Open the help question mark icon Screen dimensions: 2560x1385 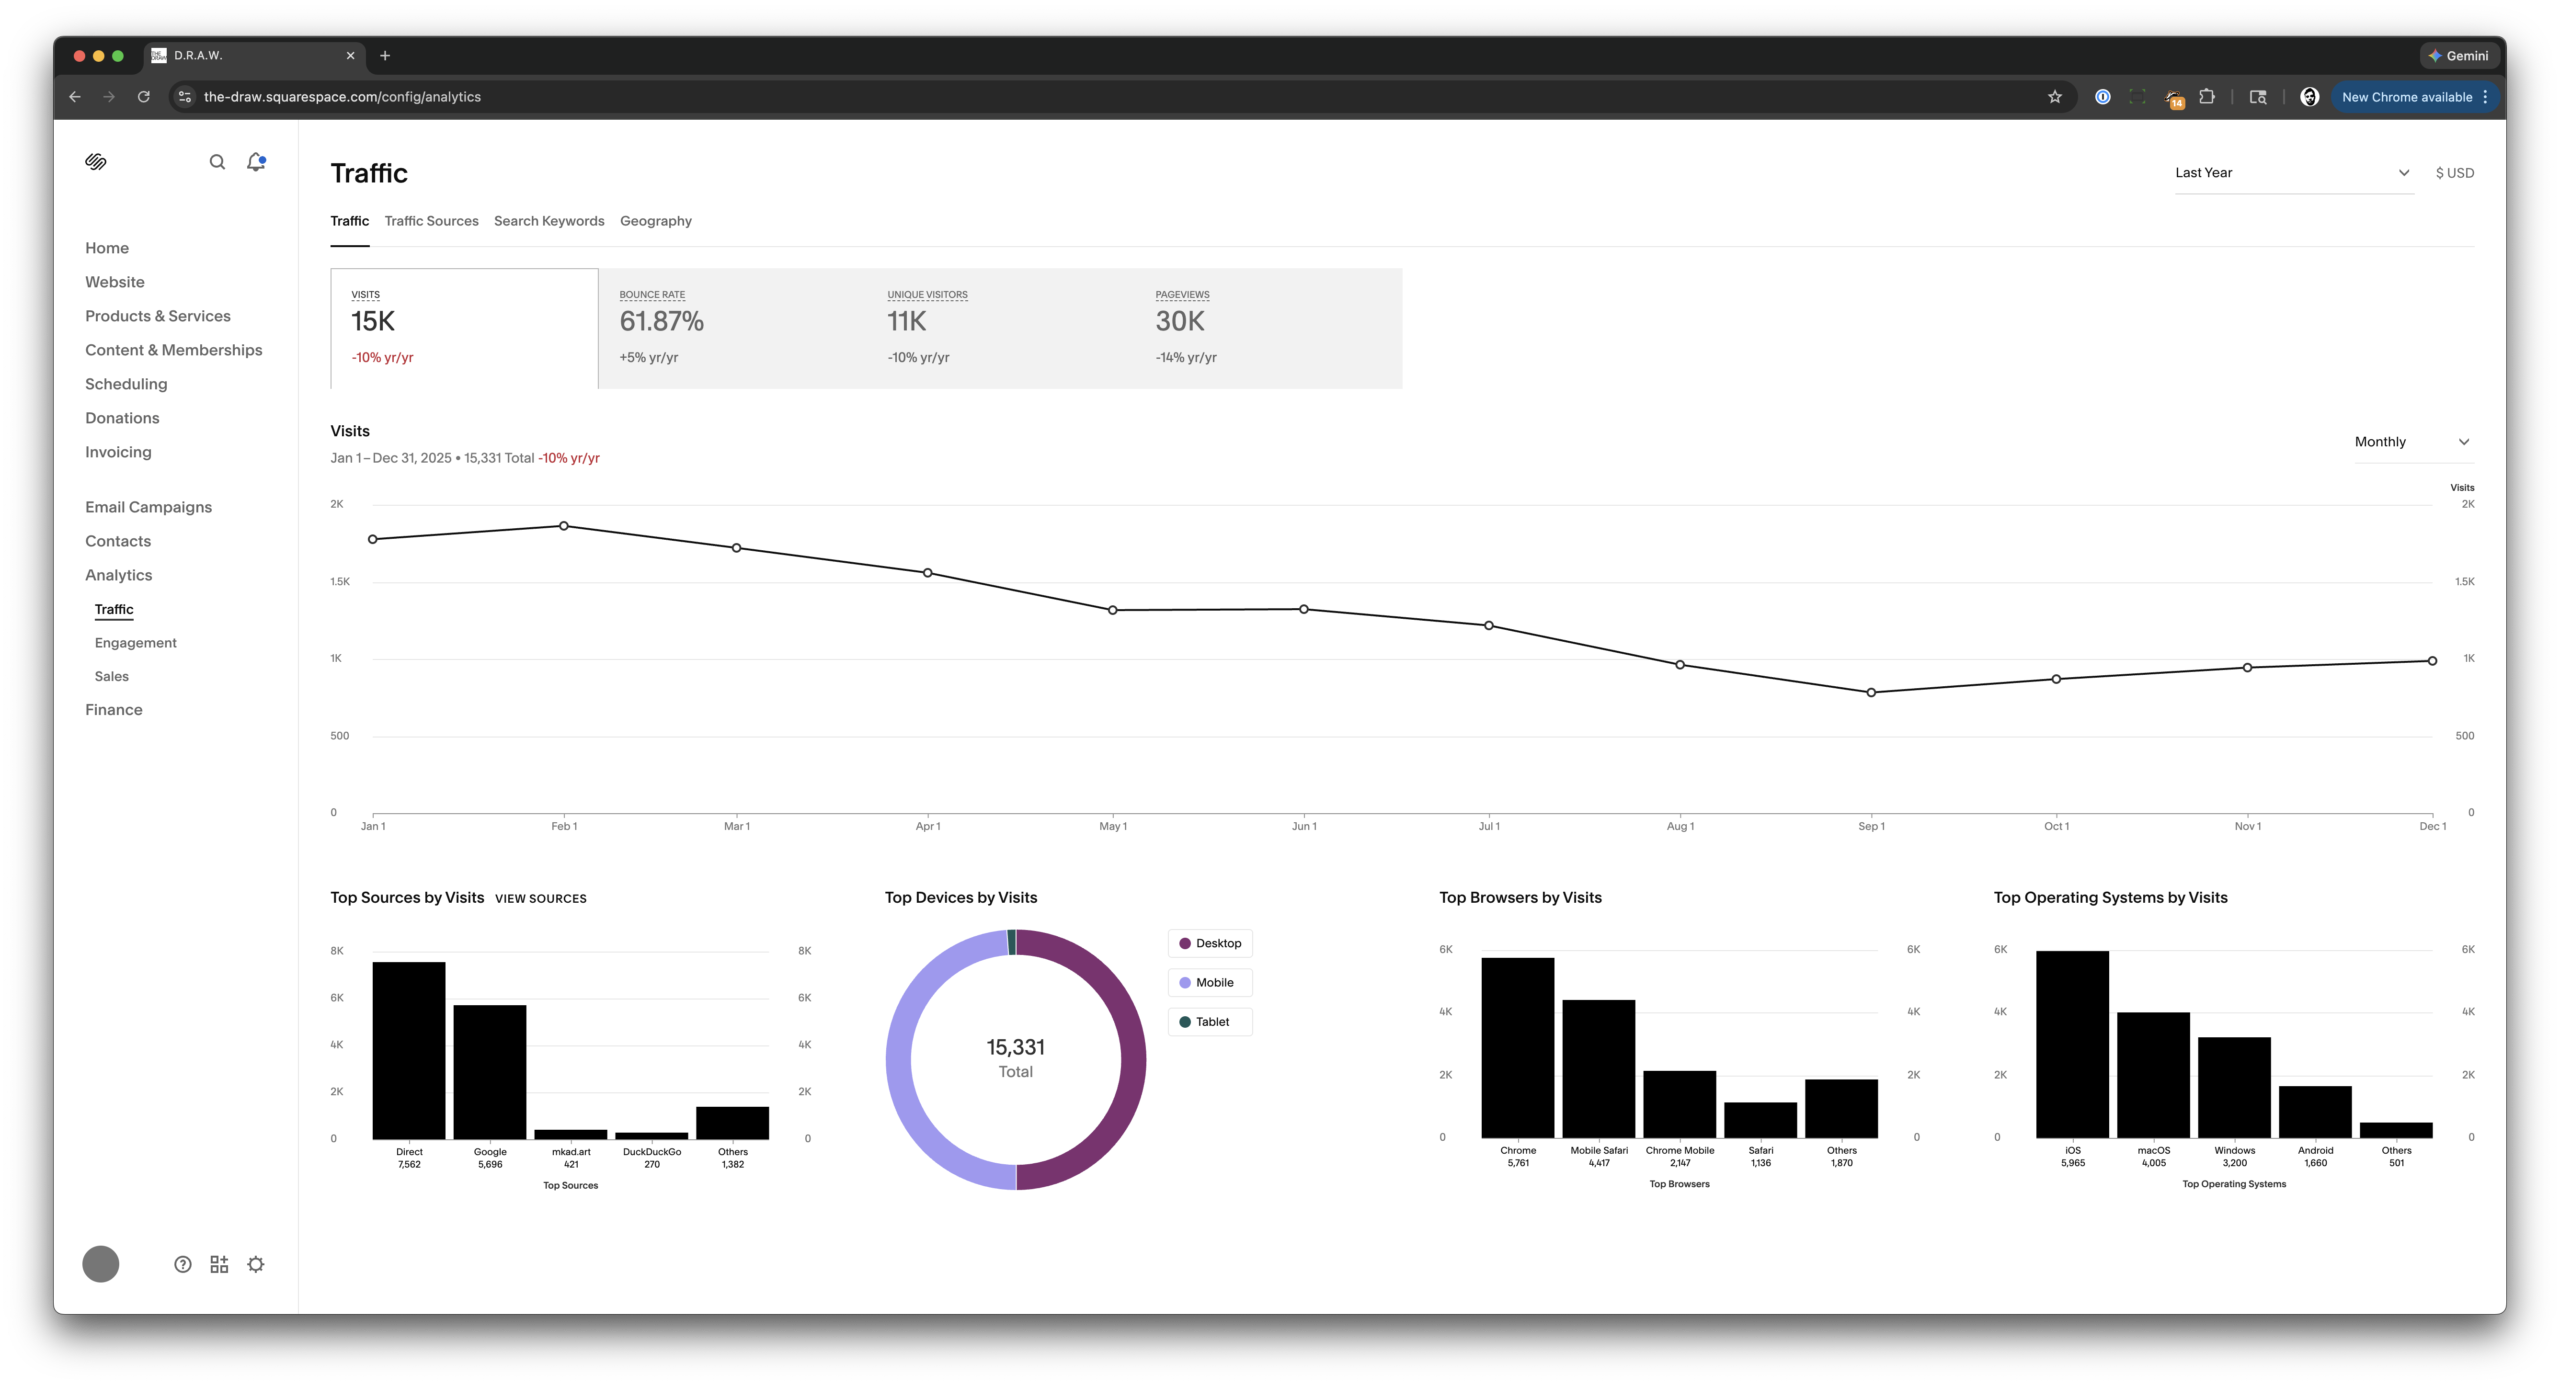pos(182,1264)
